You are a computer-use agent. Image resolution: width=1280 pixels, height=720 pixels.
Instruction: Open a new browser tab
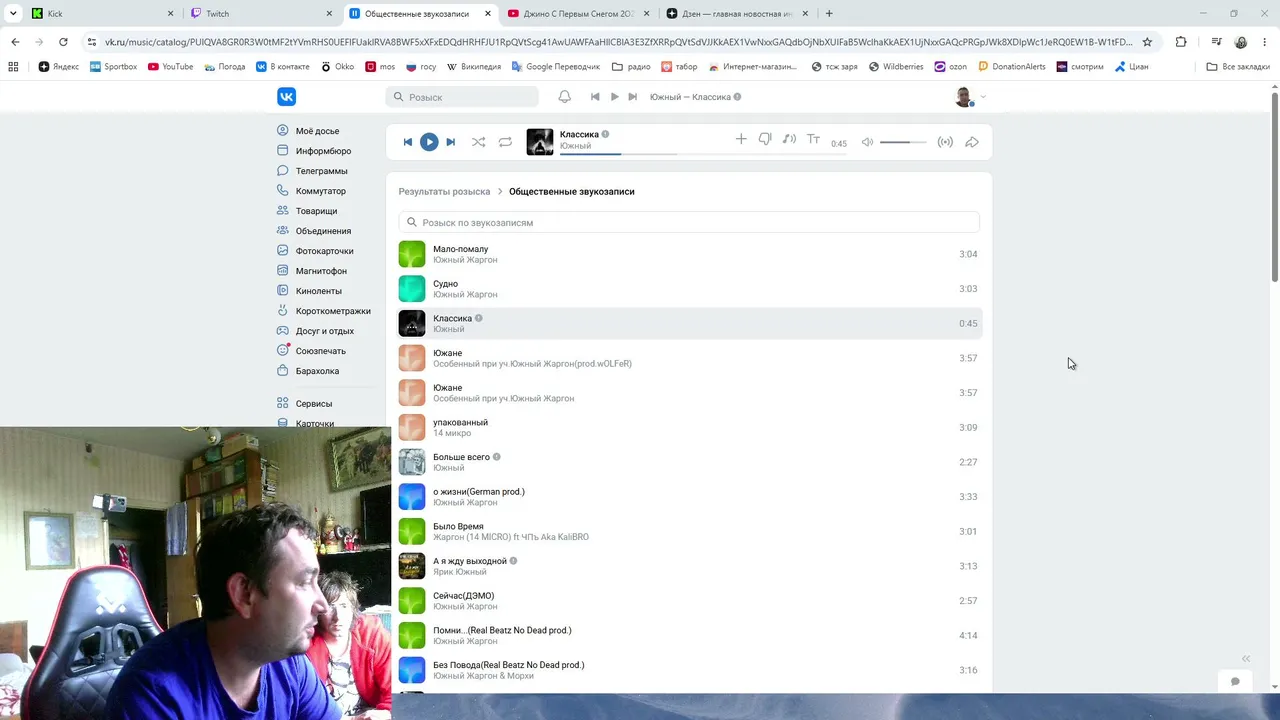[x=829, y=14]
